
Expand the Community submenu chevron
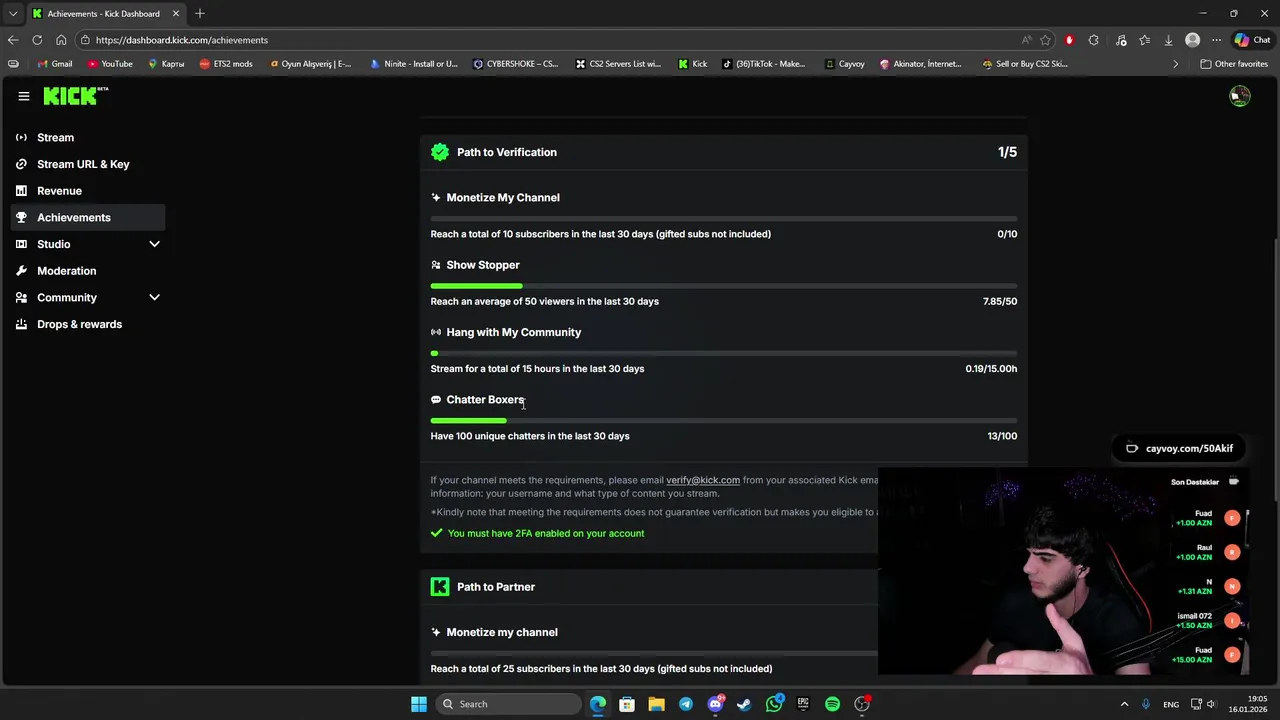pos(154,297)
